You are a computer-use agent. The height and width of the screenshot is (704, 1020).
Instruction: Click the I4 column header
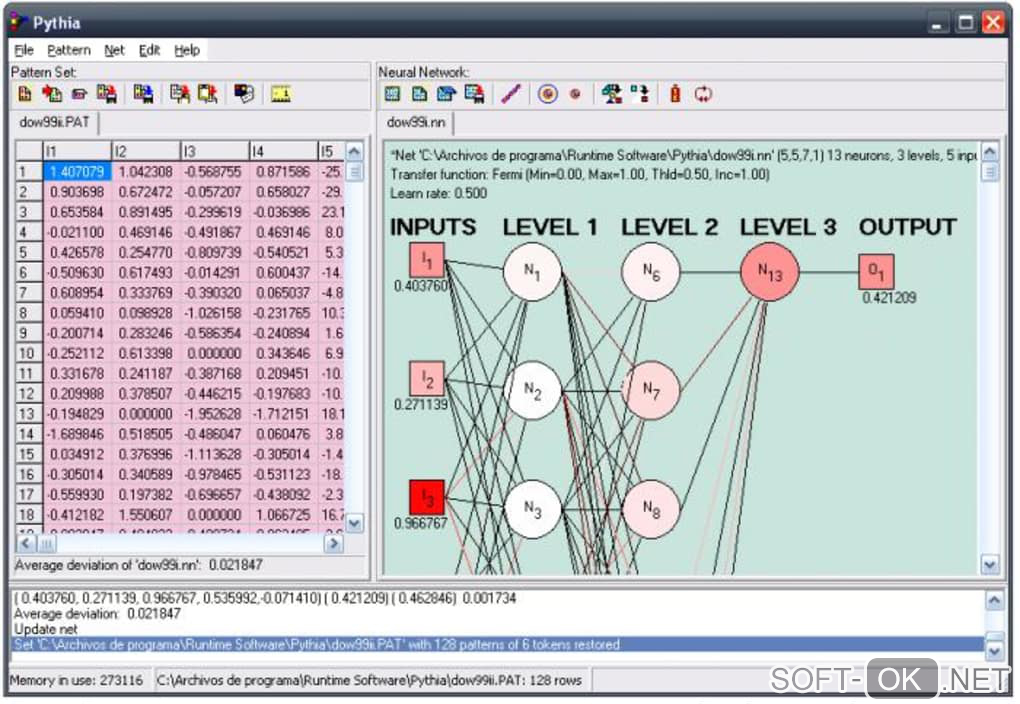click(284, 152)
